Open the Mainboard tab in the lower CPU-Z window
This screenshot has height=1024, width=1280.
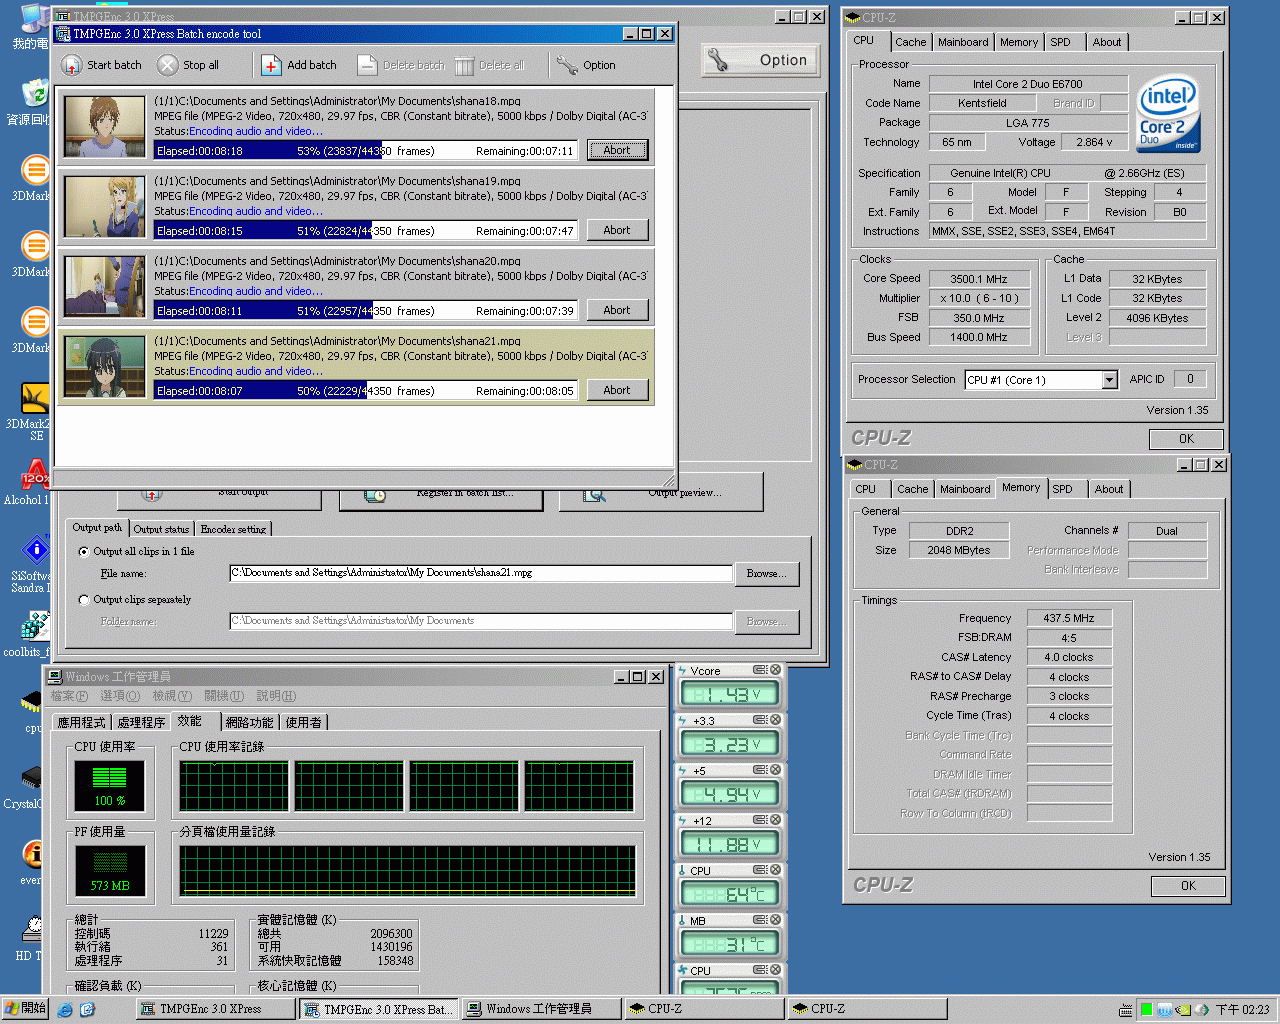pyautogui.click(x=965, y=489)
